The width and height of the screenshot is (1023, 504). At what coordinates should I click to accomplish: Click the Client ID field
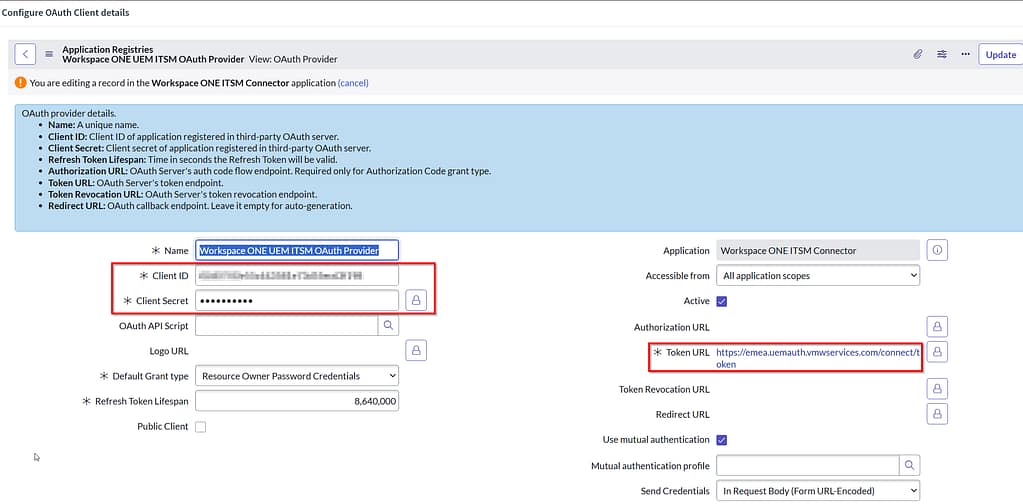(297, 276)
